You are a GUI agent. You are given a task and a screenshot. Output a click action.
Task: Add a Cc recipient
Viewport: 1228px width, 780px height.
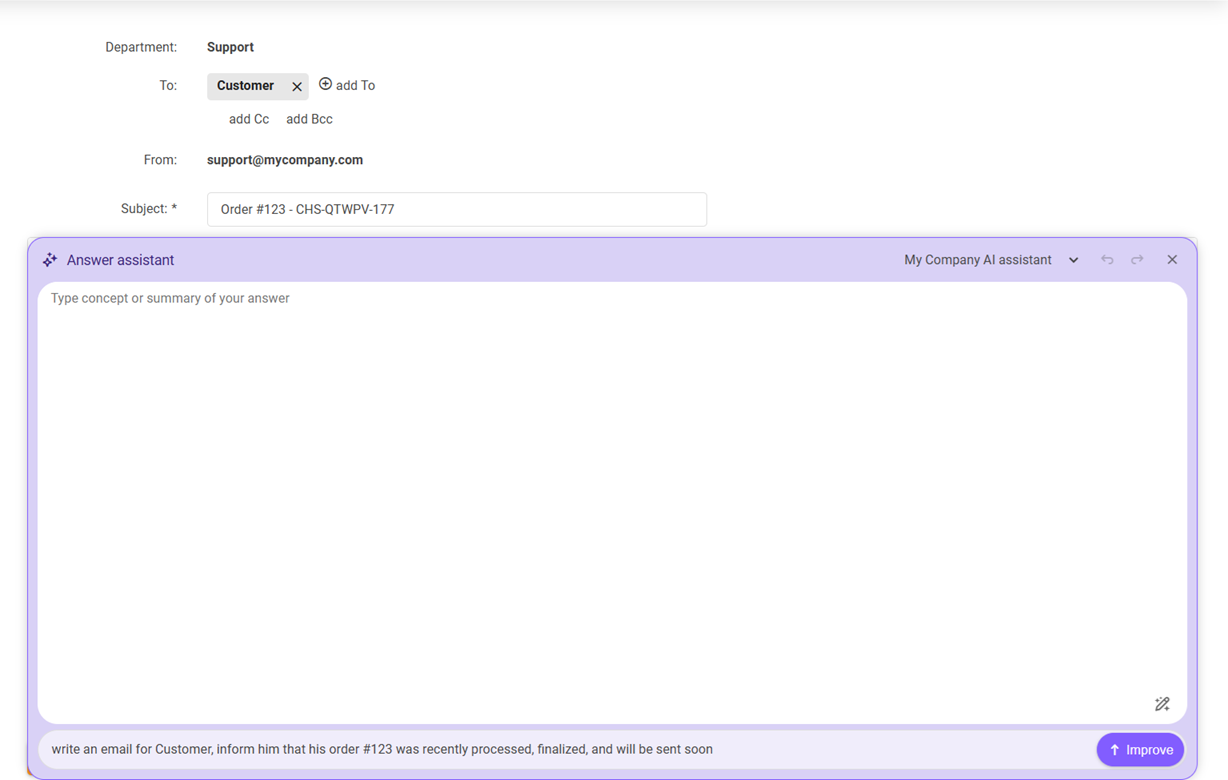coord(249,119)
